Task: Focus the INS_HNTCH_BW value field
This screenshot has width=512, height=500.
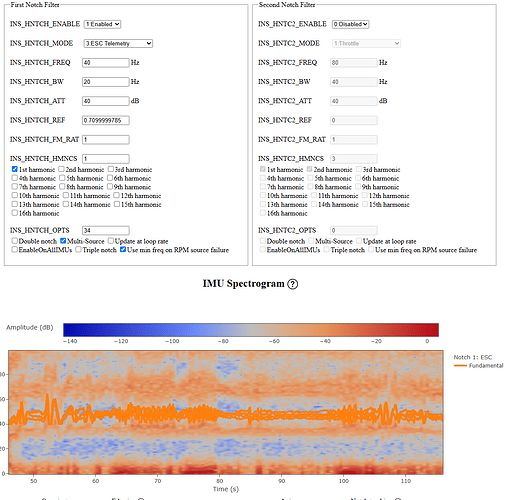Action: tap(106, 82)
